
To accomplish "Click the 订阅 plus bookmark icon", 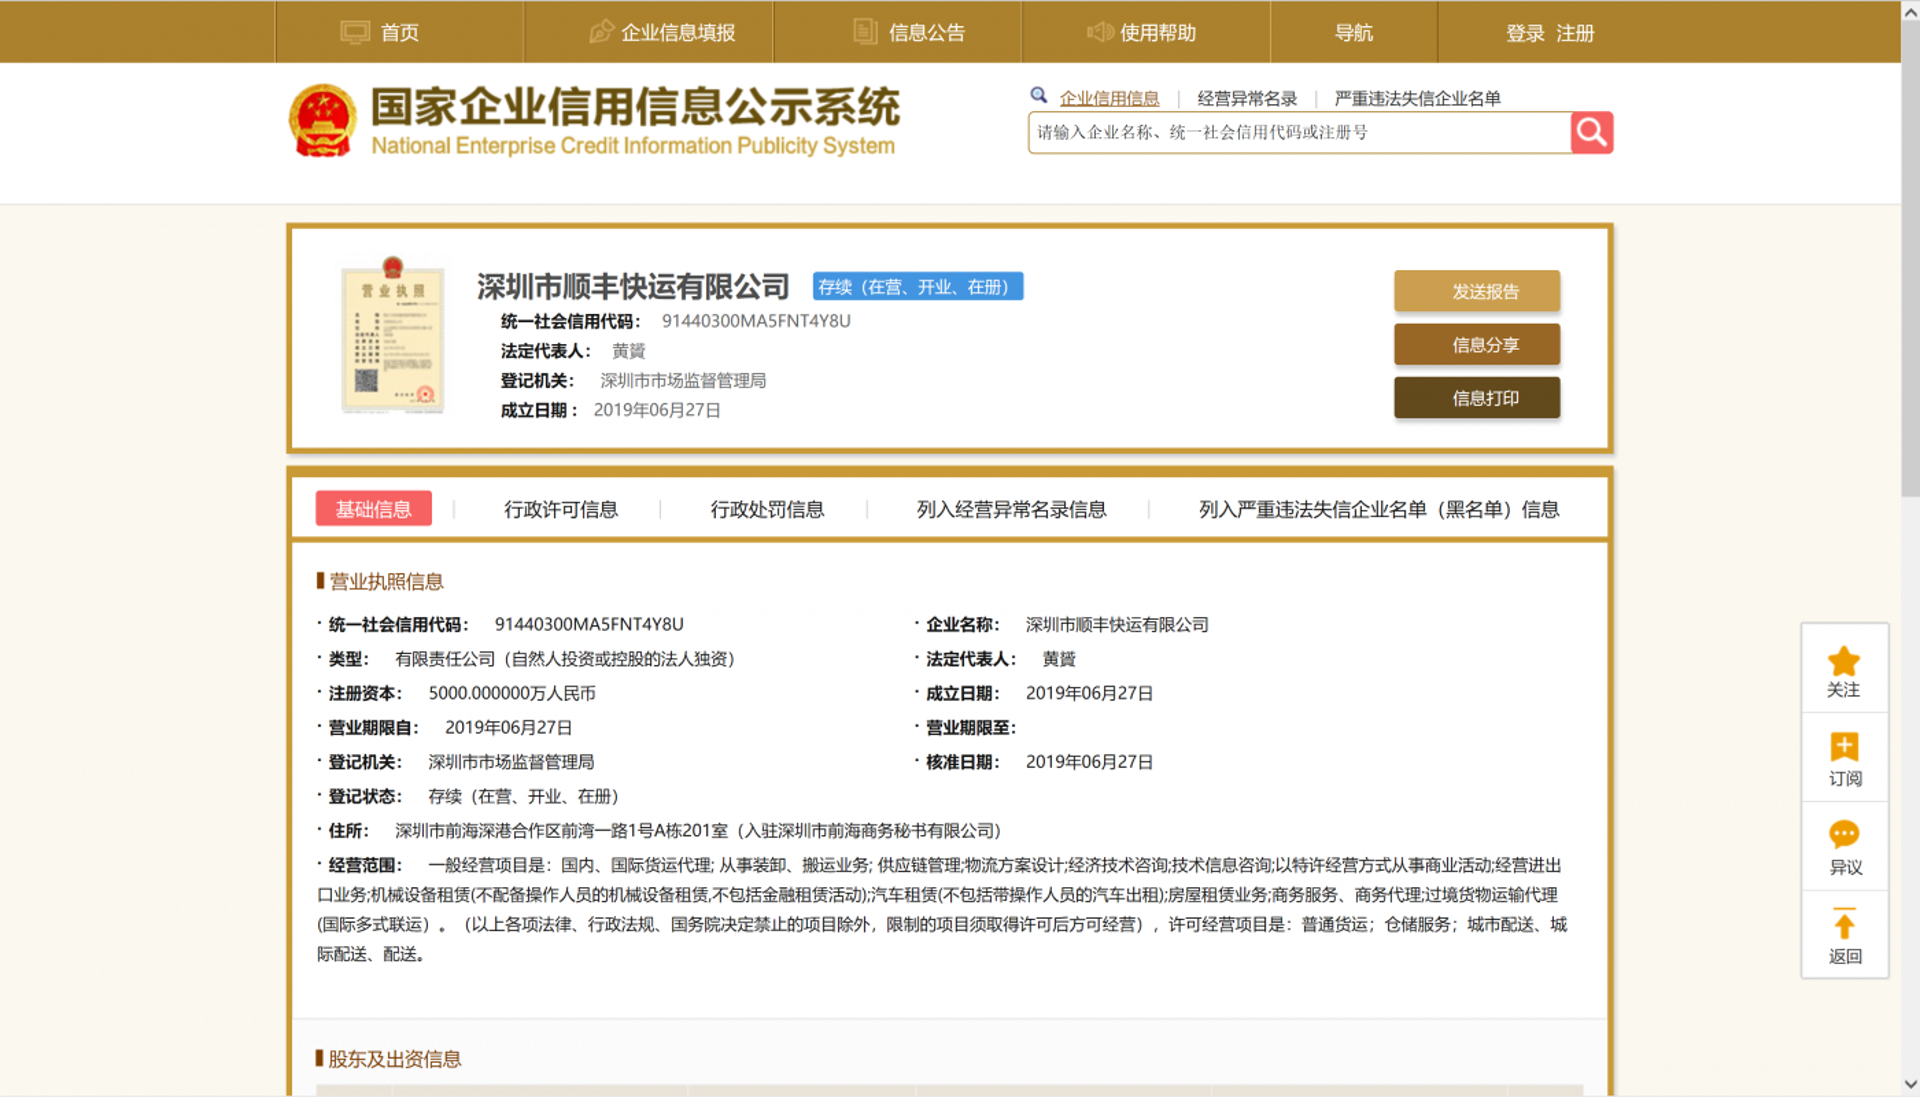I will pyautogui.click(x=1844, y=747).
